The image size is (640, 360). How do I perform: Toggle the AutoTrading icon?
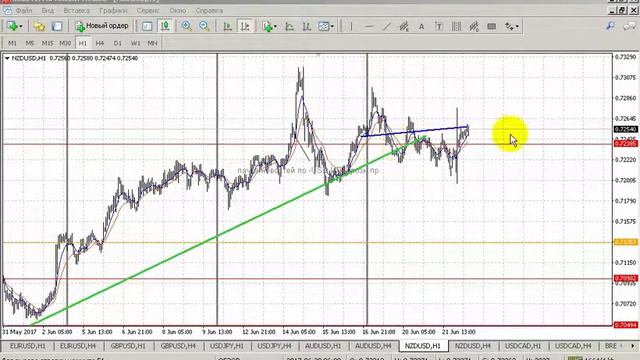[165, 26]
